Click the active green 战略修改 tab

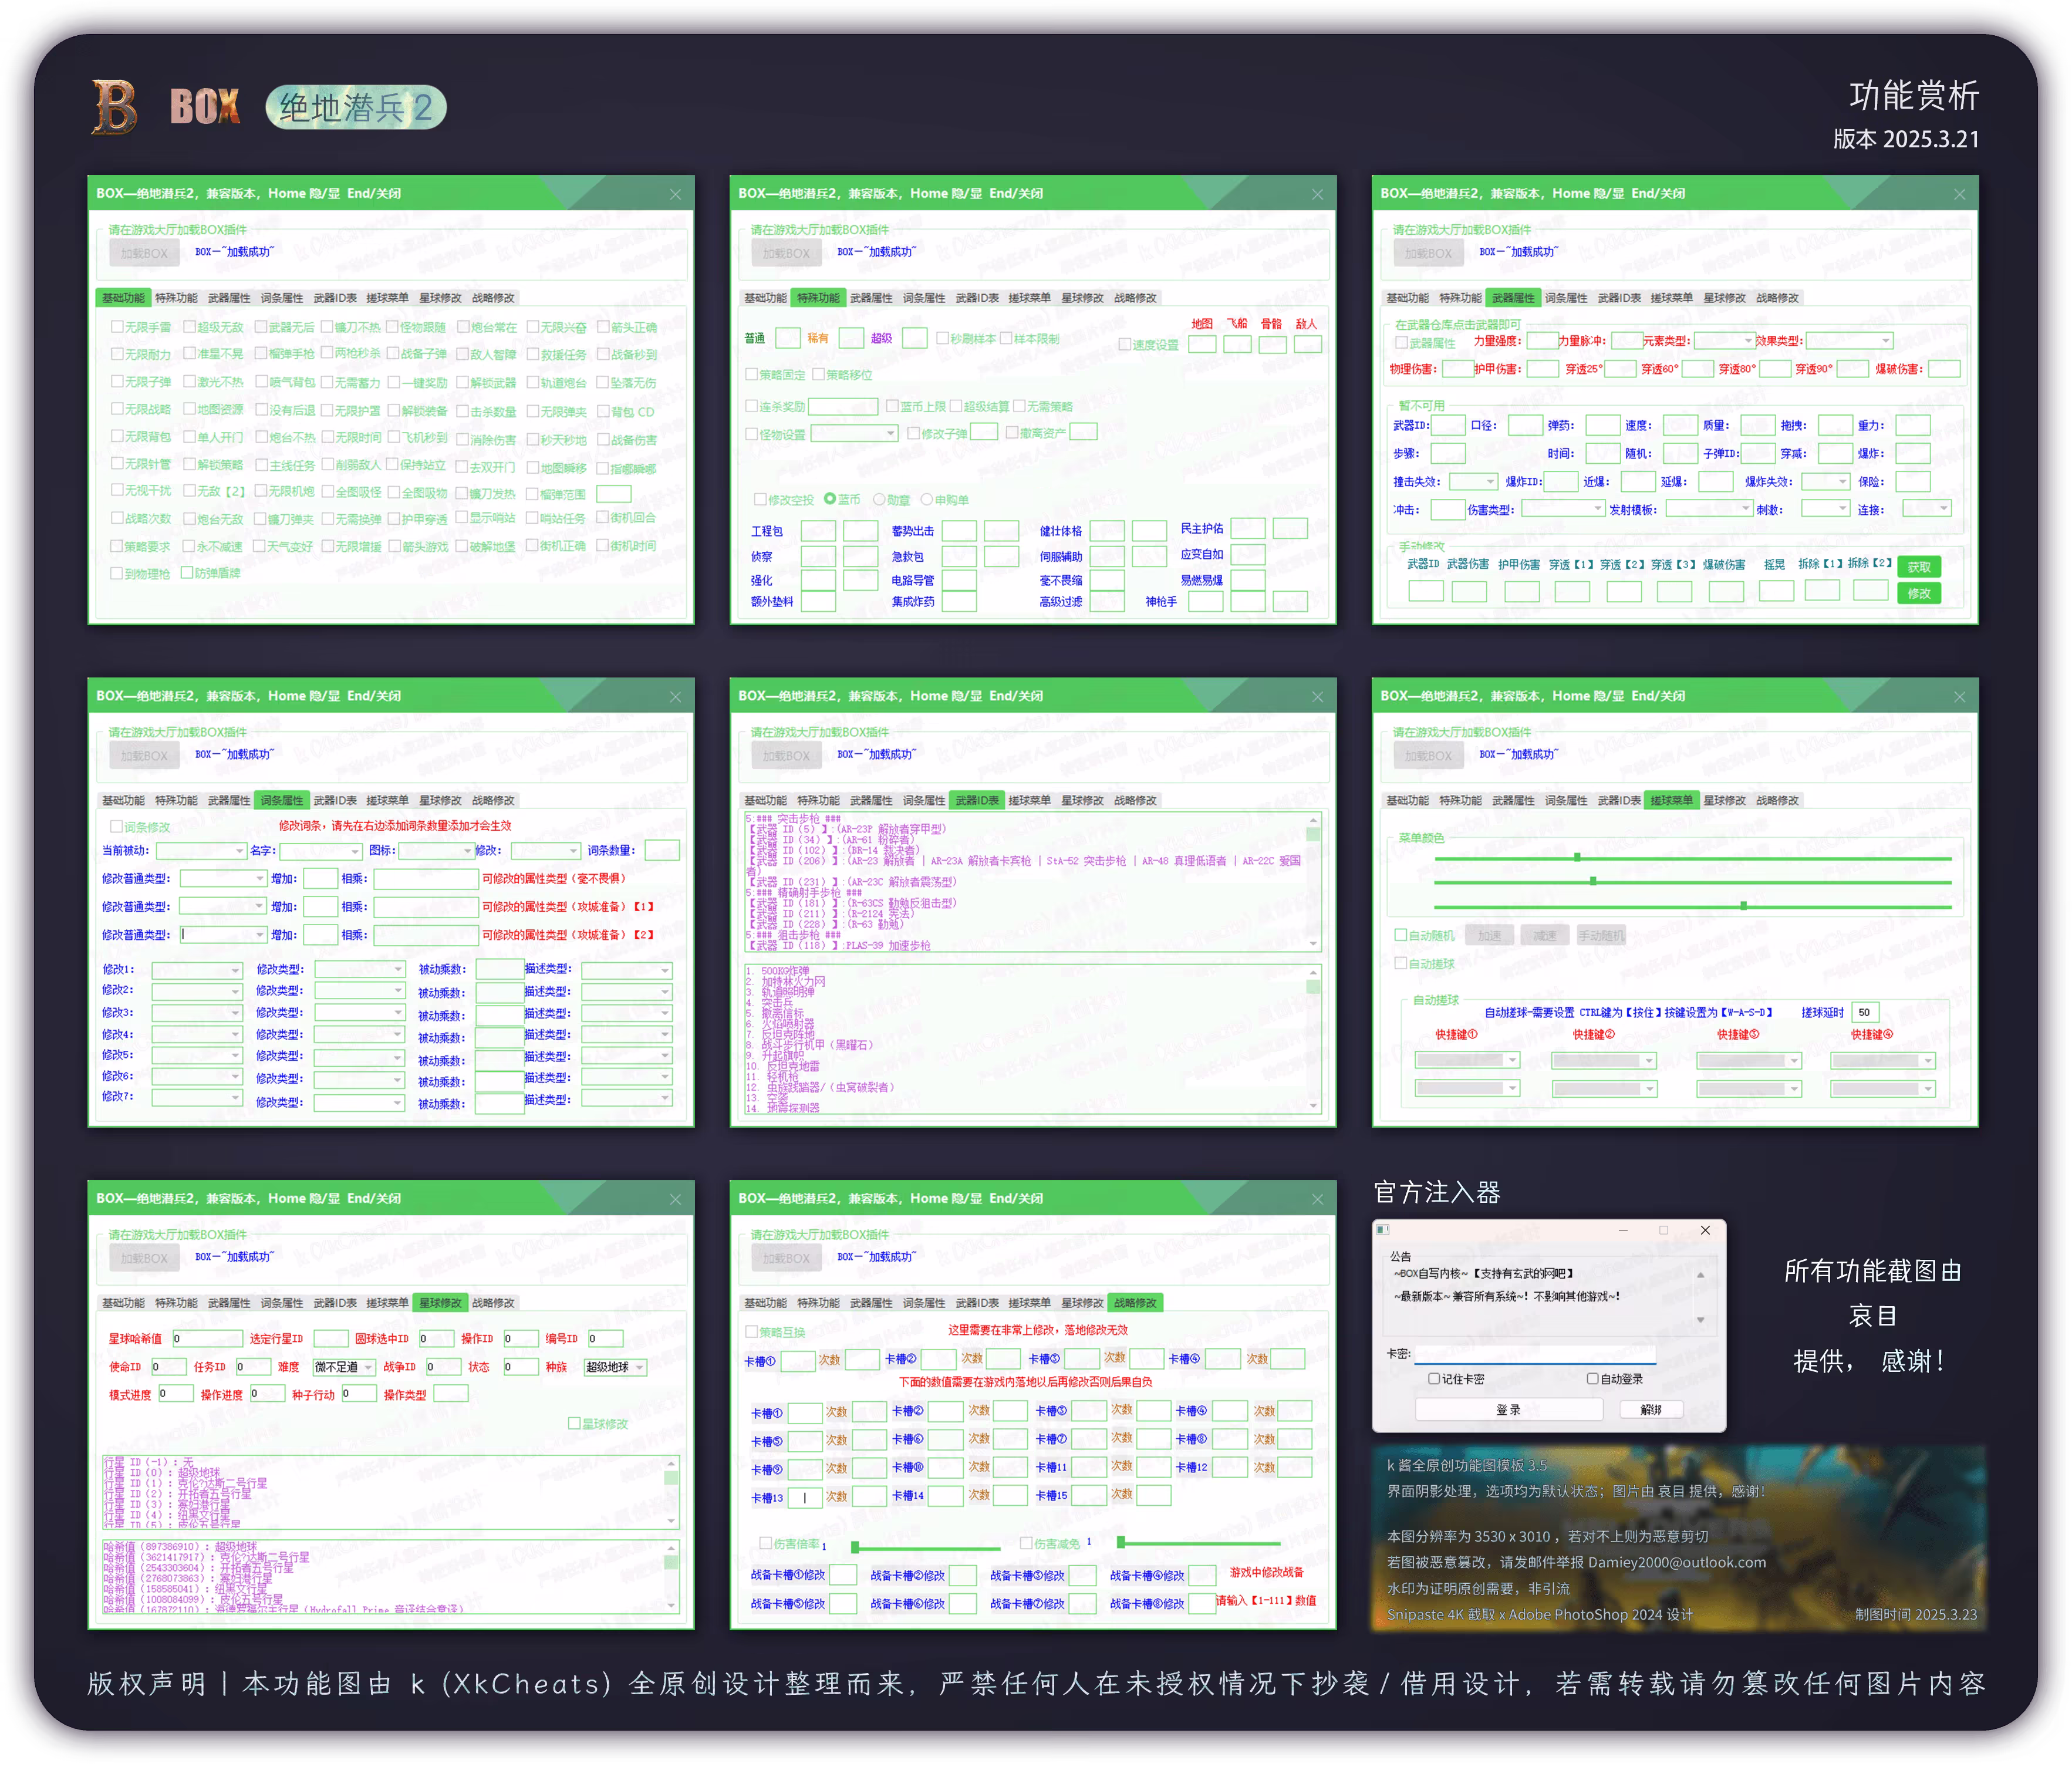click(x=1135, y=1303)
